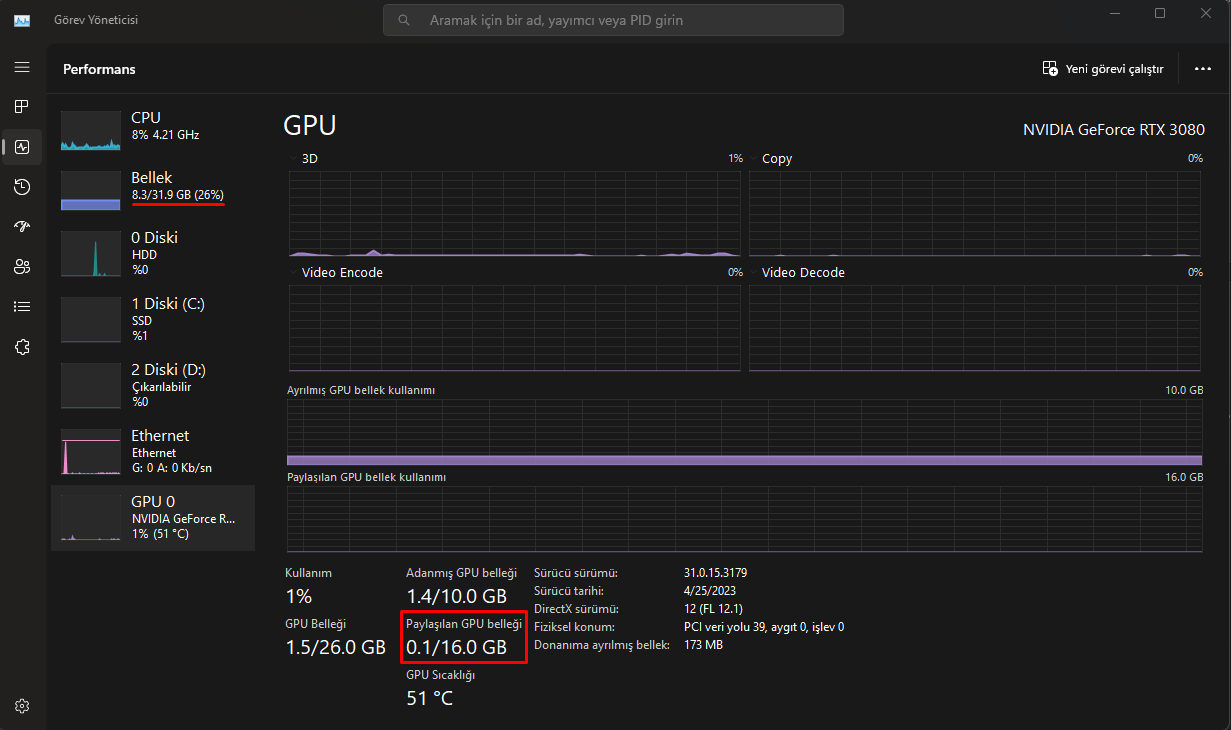Select CPU in the performance list

point(153,126)
